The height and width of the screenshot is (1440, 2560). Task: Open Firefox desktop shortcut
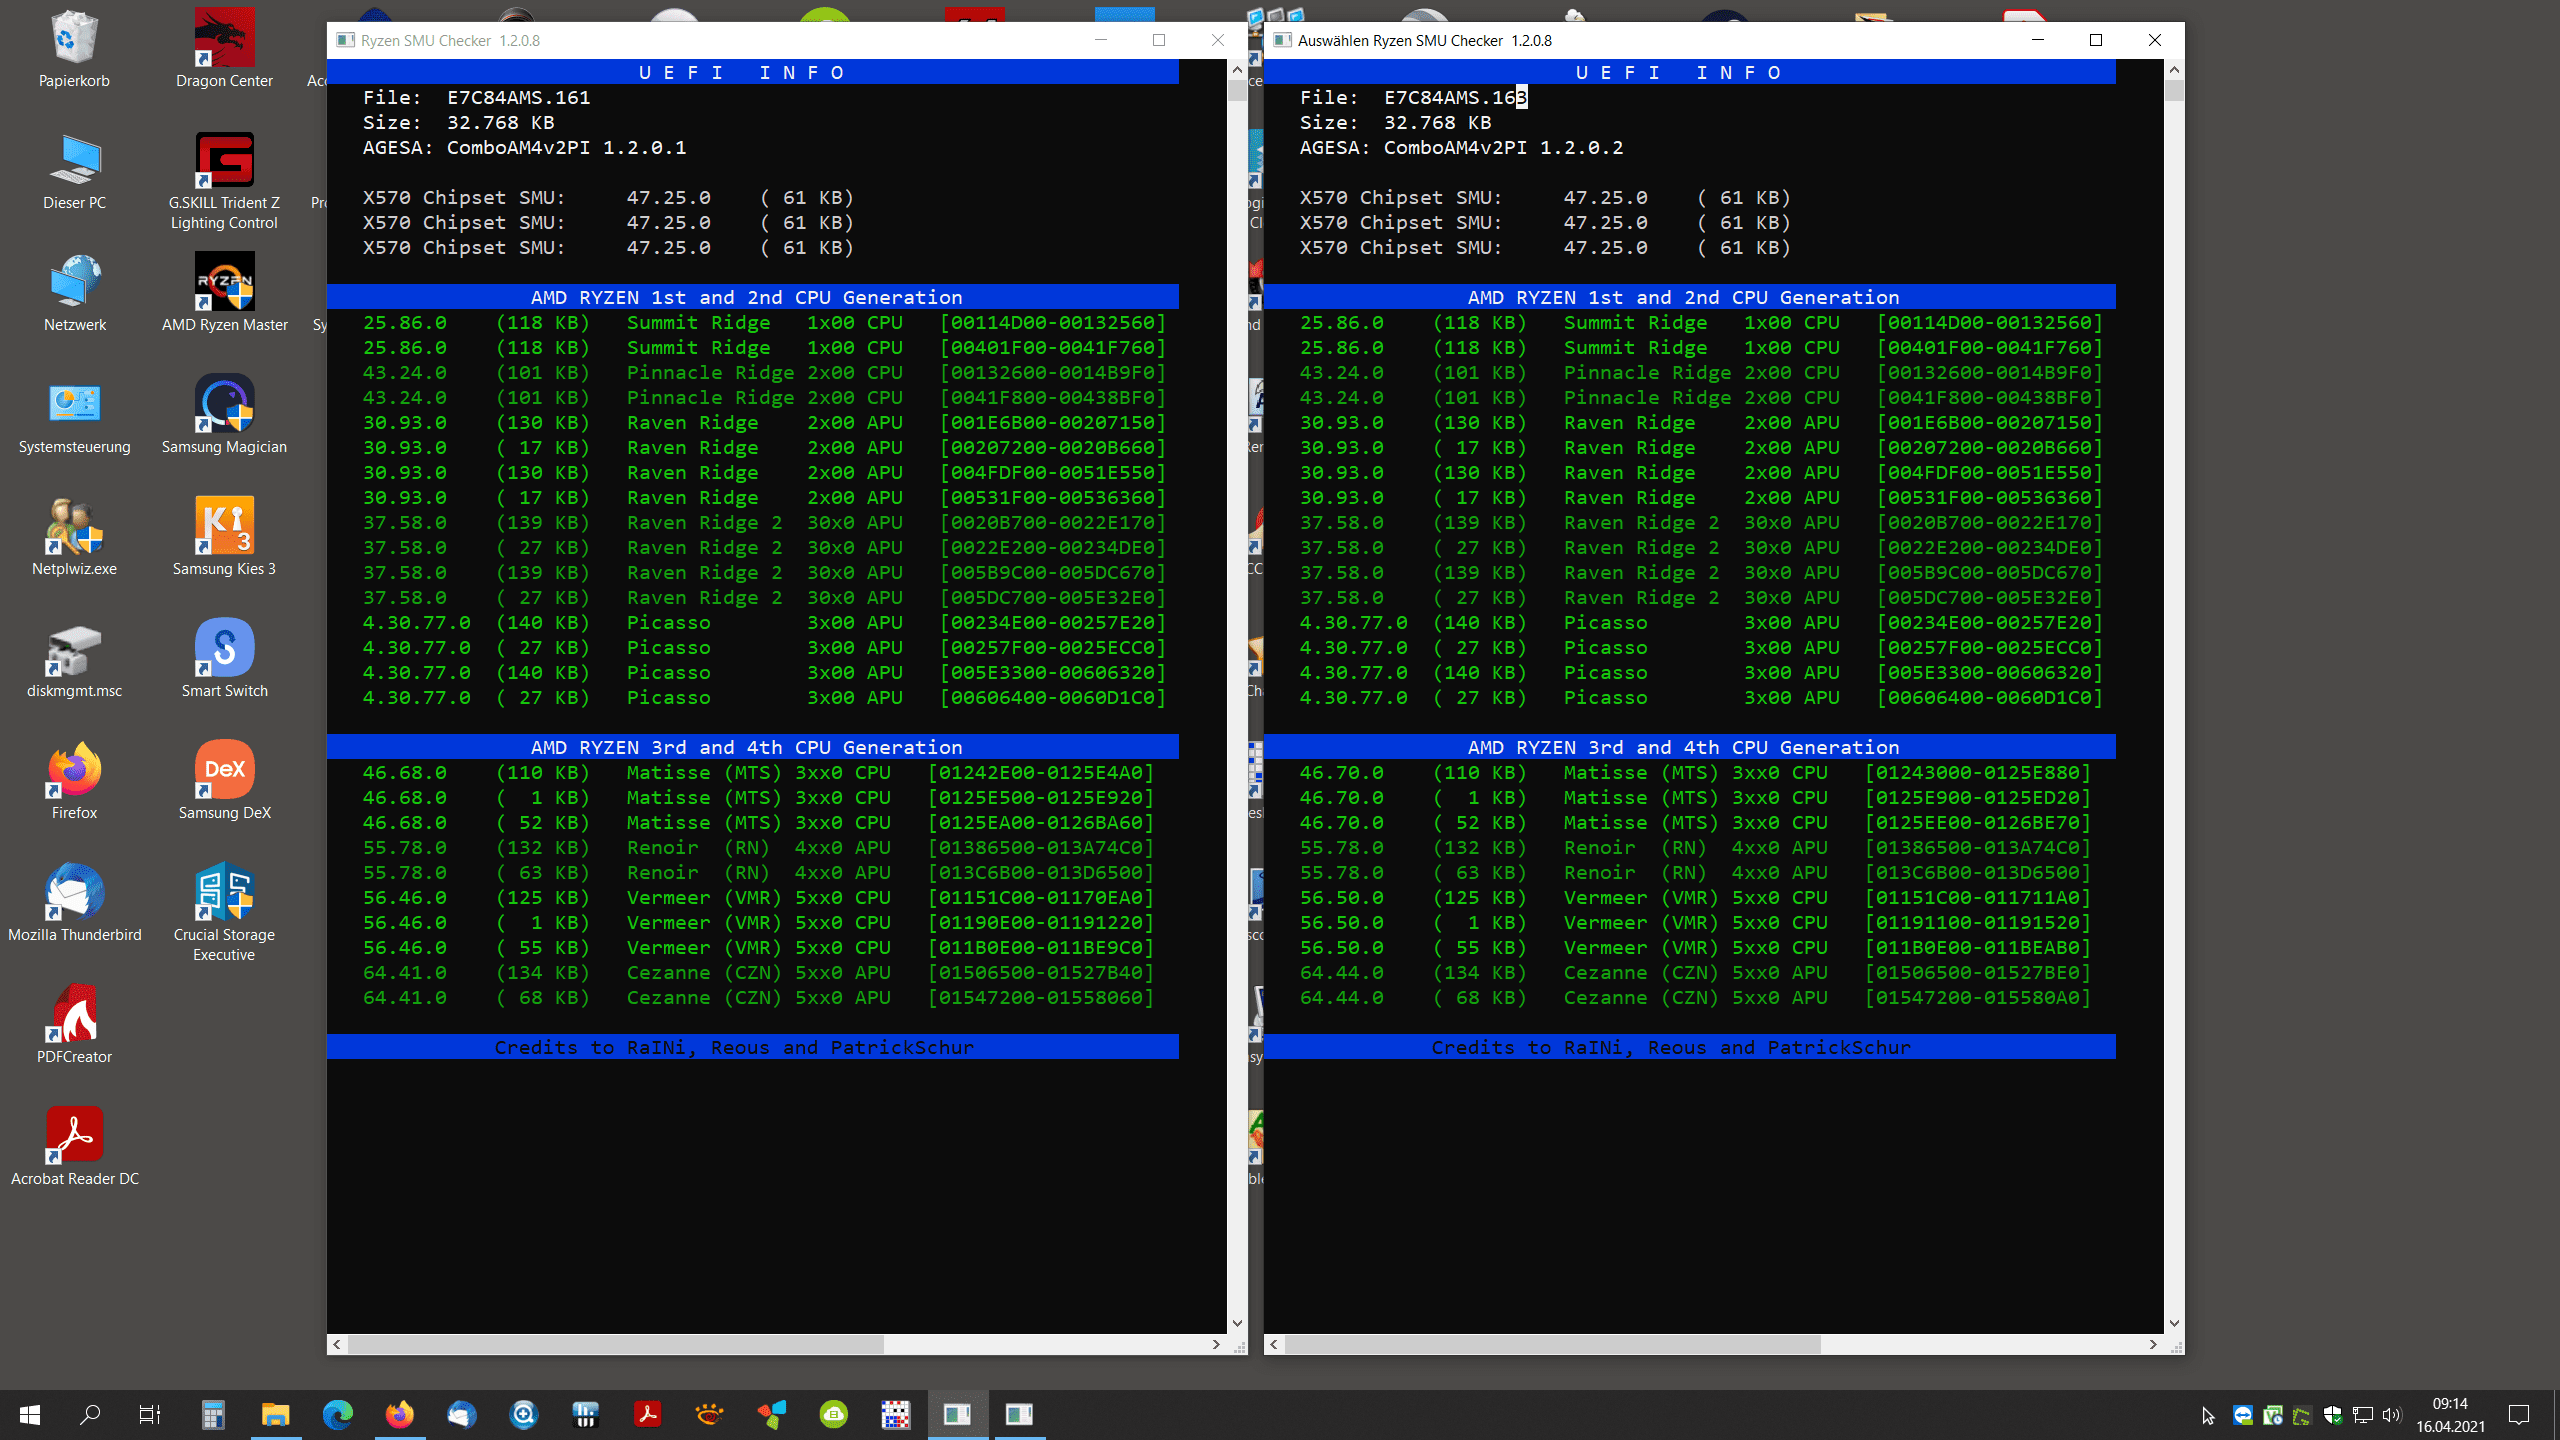tap(74, 782)
